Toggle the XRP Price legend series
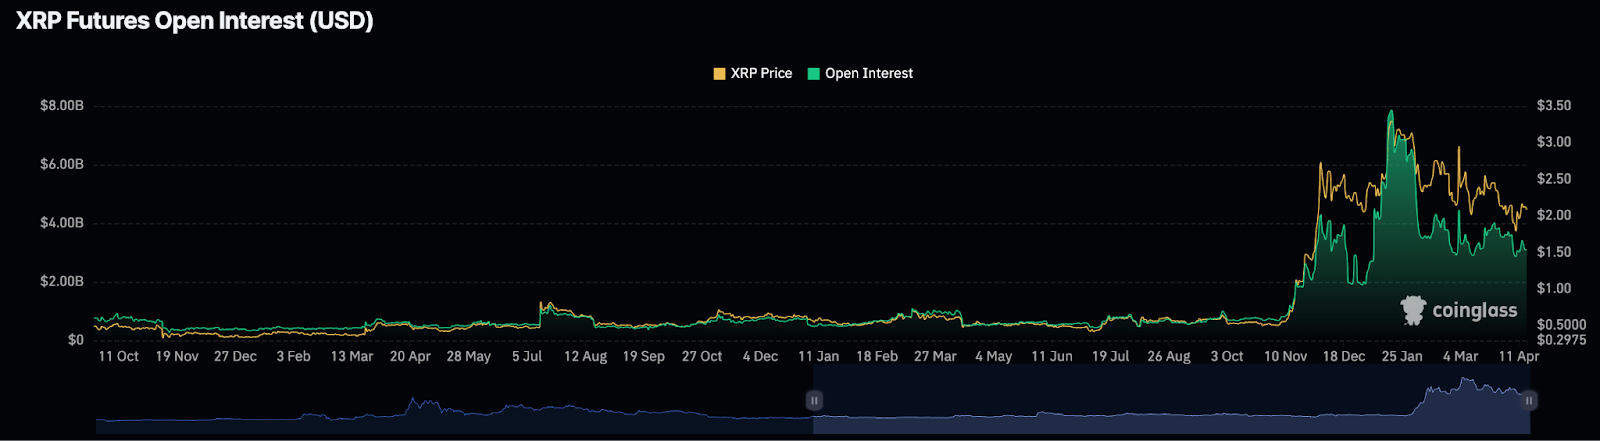 point(752,73)
